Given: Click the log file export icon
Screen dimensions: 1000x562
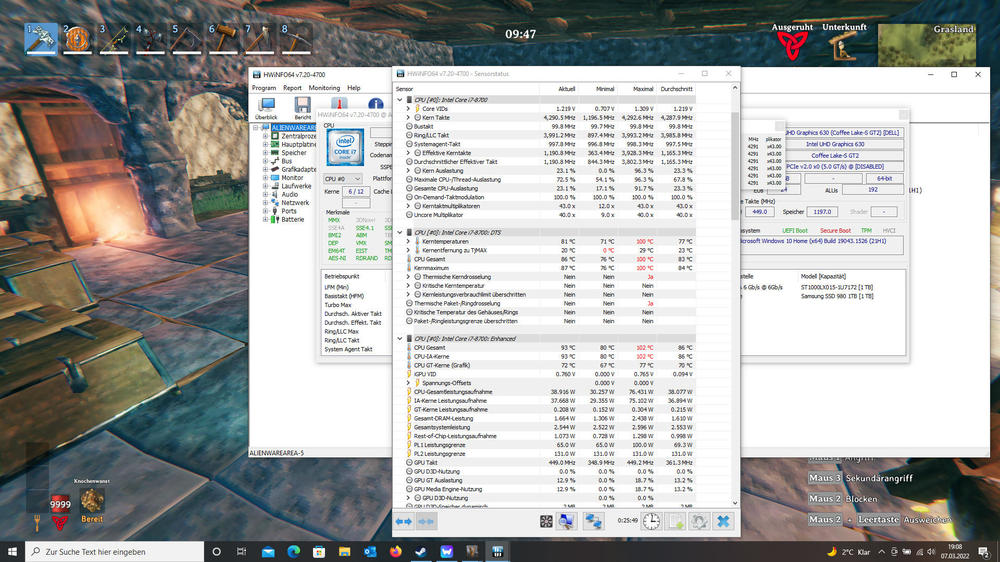Looking at the screenshot, I should (x=674, y=521).
